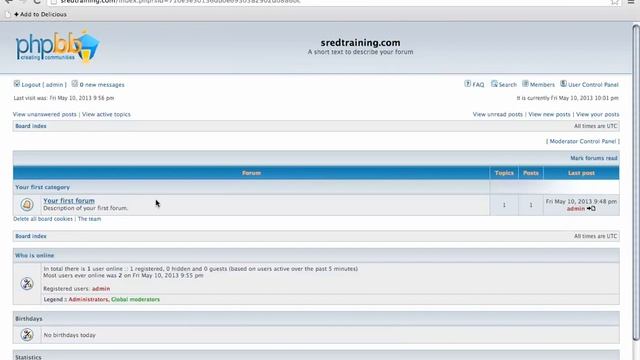View new posts
Image resolution: width=640 pixels, height=360 pixels.
pyautogui.click(x=549, y=114)
